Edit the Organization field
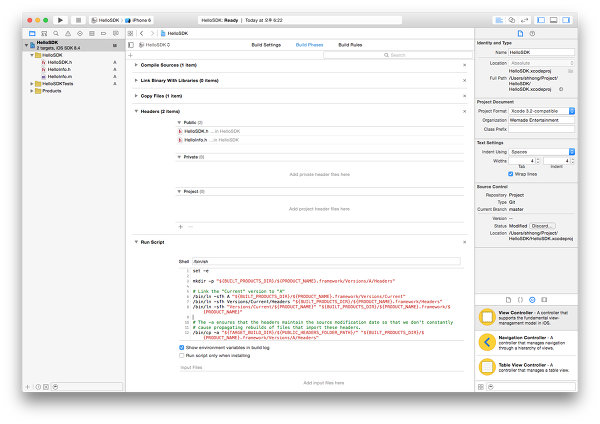The image size is (600, 424). click(x=541, y=120)
